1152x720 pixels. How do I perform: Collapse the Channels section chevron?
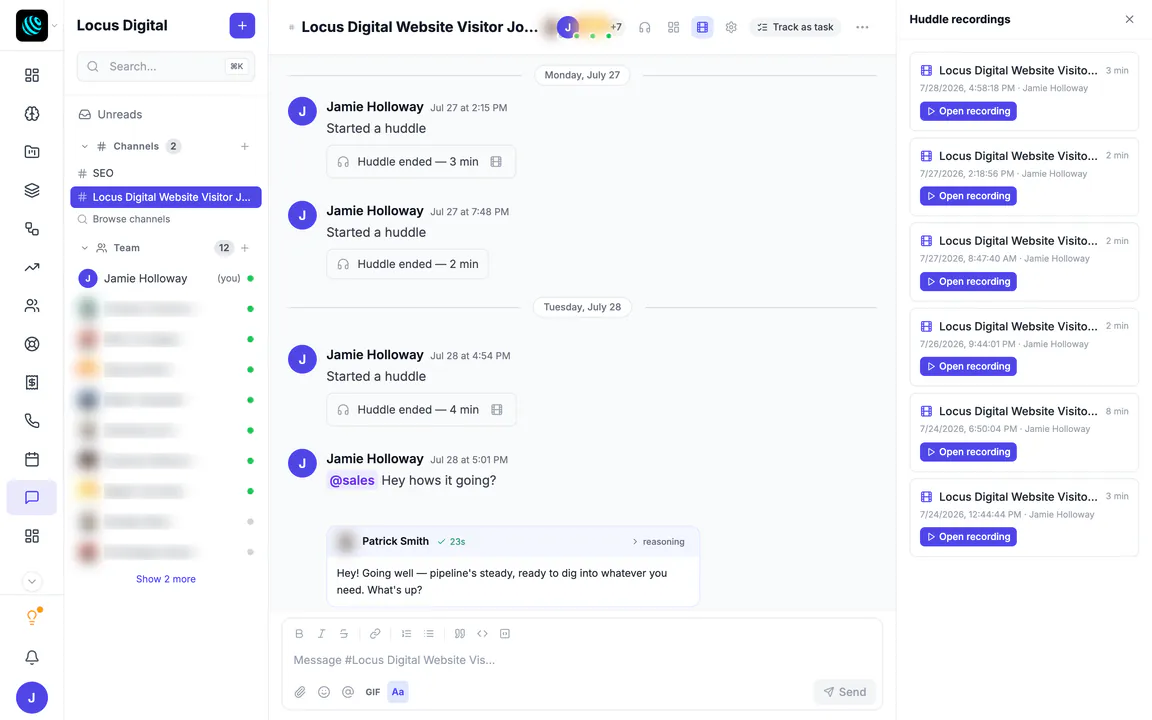[84, 146]
